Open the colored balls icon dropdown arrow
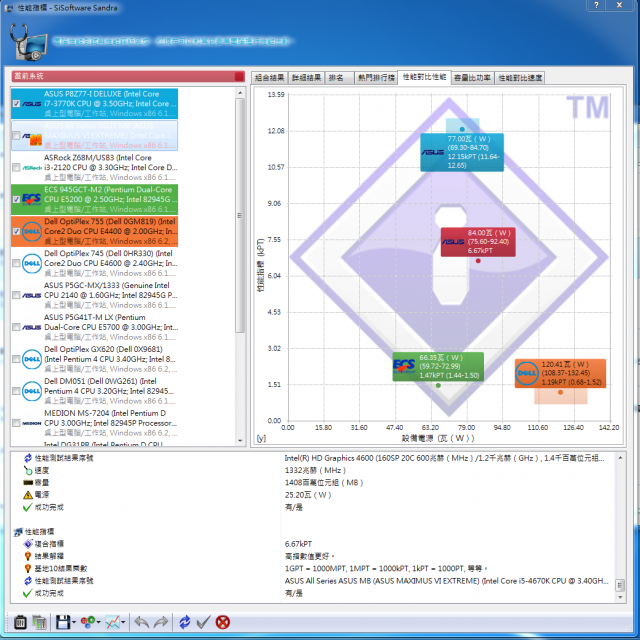 pyautogui.click(x=98, y=623)
